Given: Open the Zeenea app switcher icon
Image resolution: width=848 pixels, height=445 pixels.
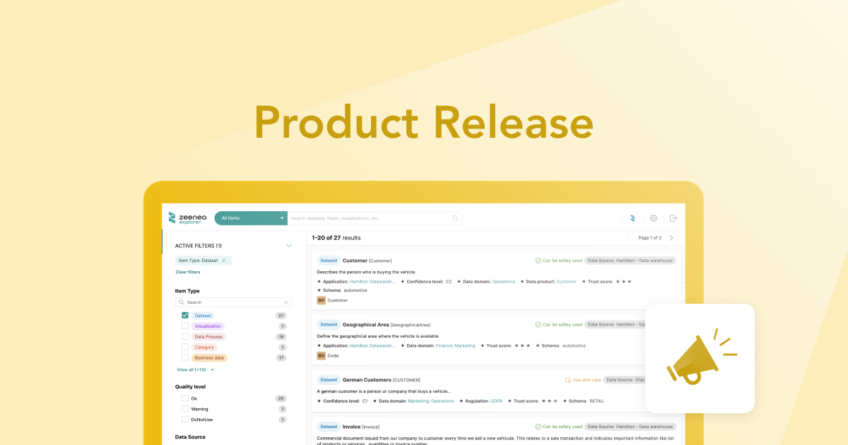Looking at the screenshot, I should (x=632, y=218).
